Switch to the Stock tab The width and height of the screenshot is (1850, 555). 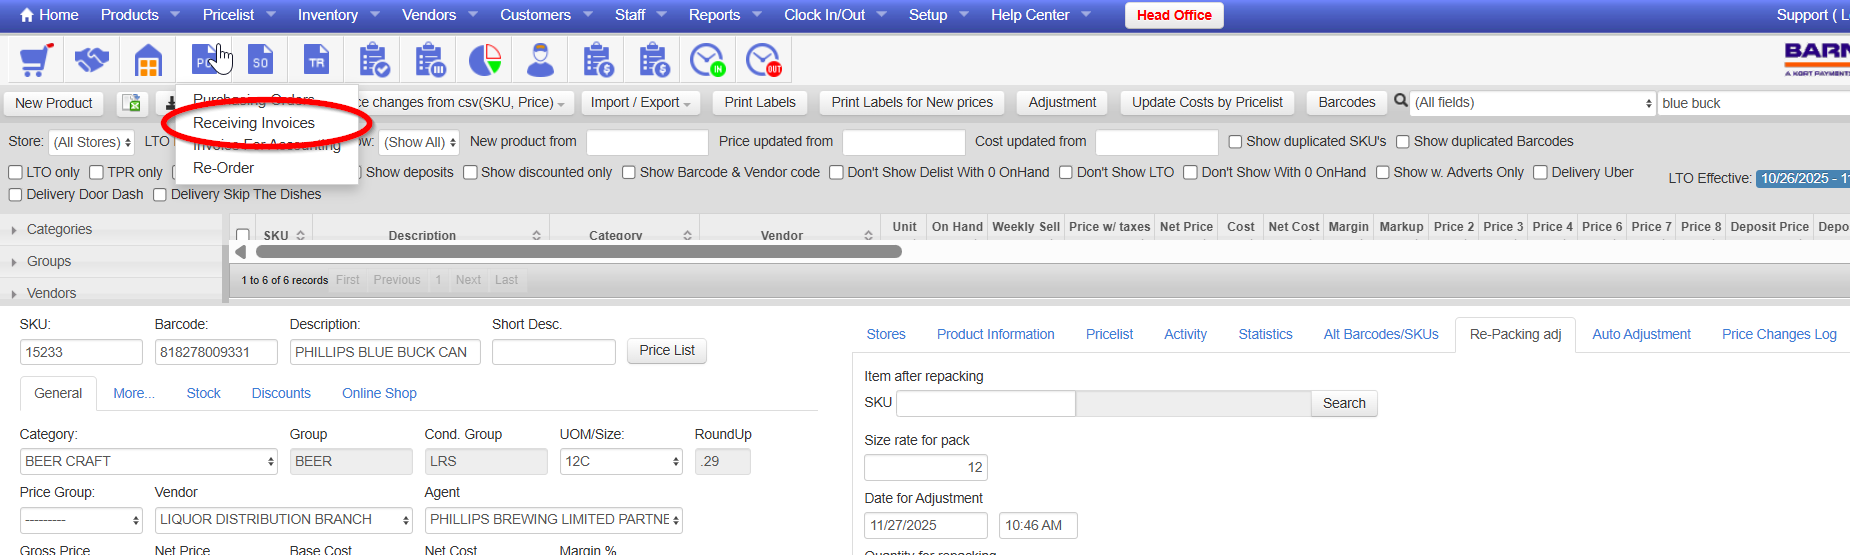coord(203,393)
